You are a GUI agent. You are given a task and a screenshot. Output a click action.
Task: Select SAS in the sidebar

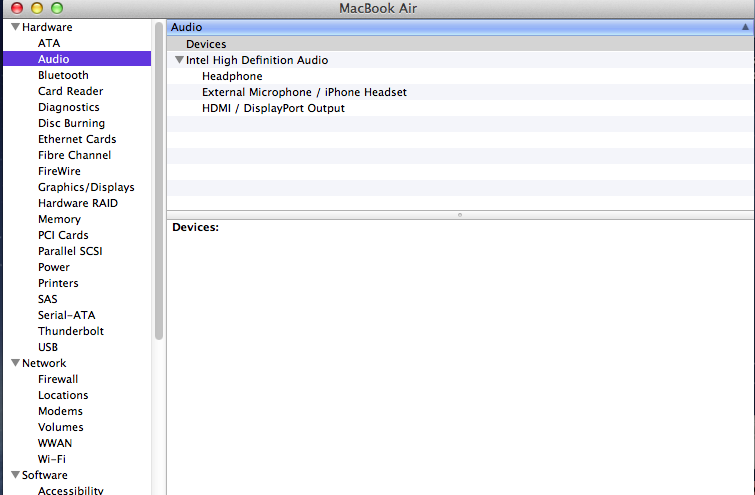[x=47, y=299]
